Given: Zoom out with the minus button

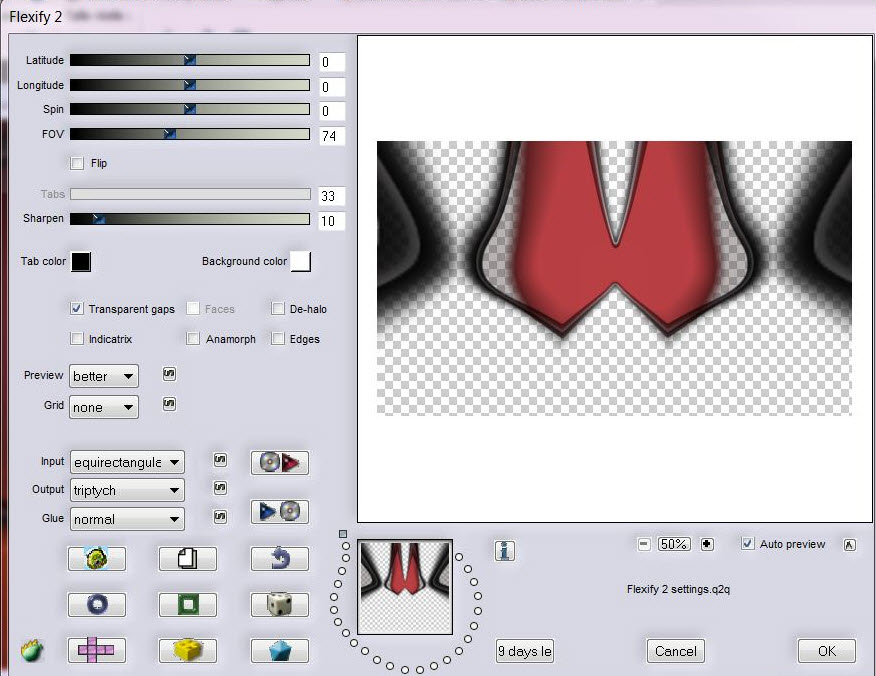Looking at the screenshot, I should coord(644,544).
